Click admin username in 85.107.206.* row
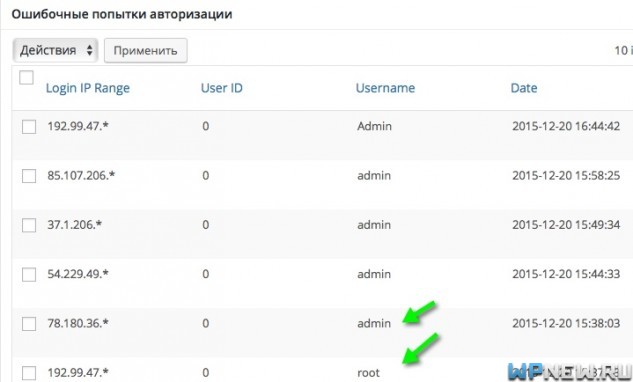 click(374, 176)
